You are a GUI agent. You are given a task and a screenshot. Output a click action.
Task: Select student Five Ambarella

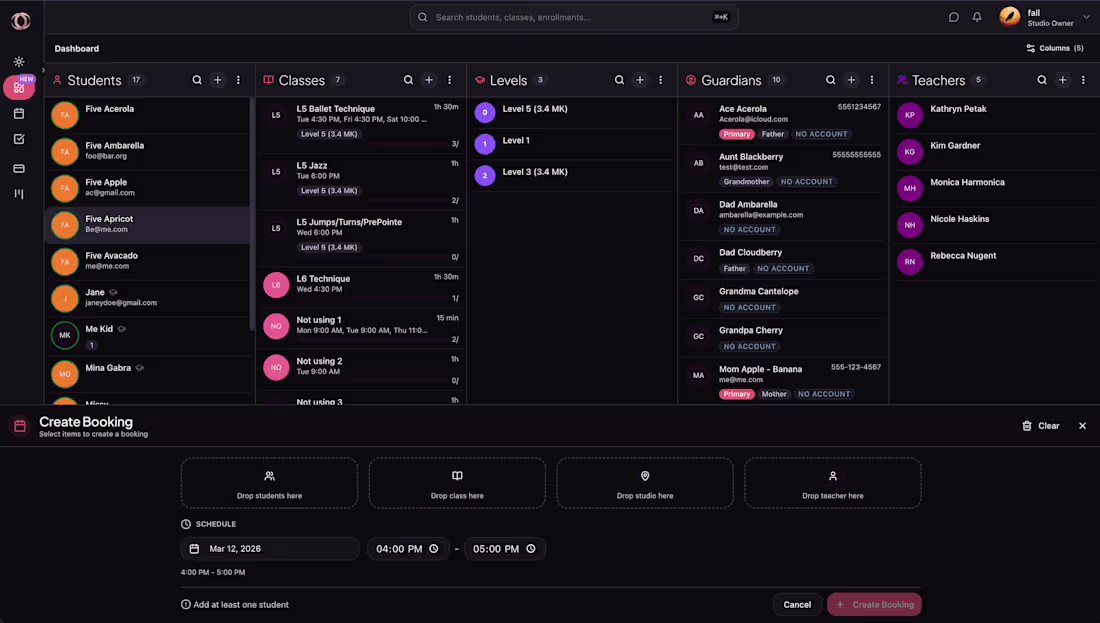click(x=148, y=152)
